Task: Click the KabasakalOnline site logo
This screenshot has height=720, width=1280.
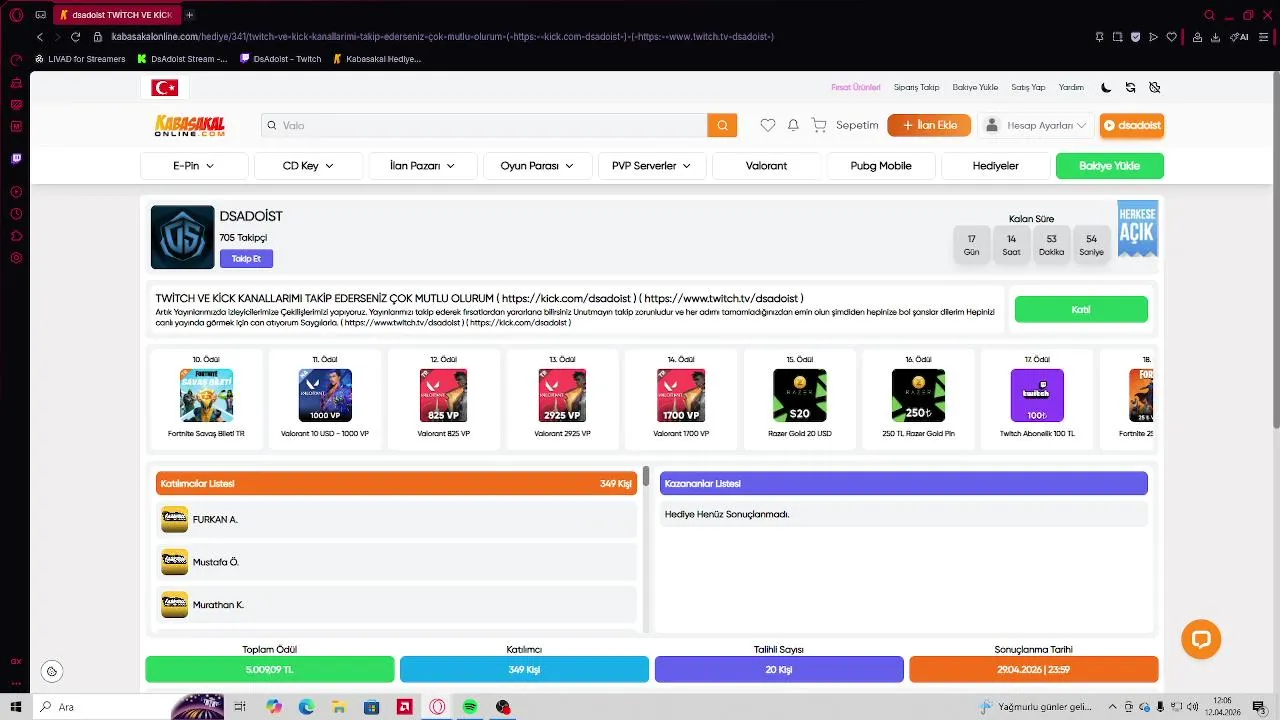Action: click(190, 125)
